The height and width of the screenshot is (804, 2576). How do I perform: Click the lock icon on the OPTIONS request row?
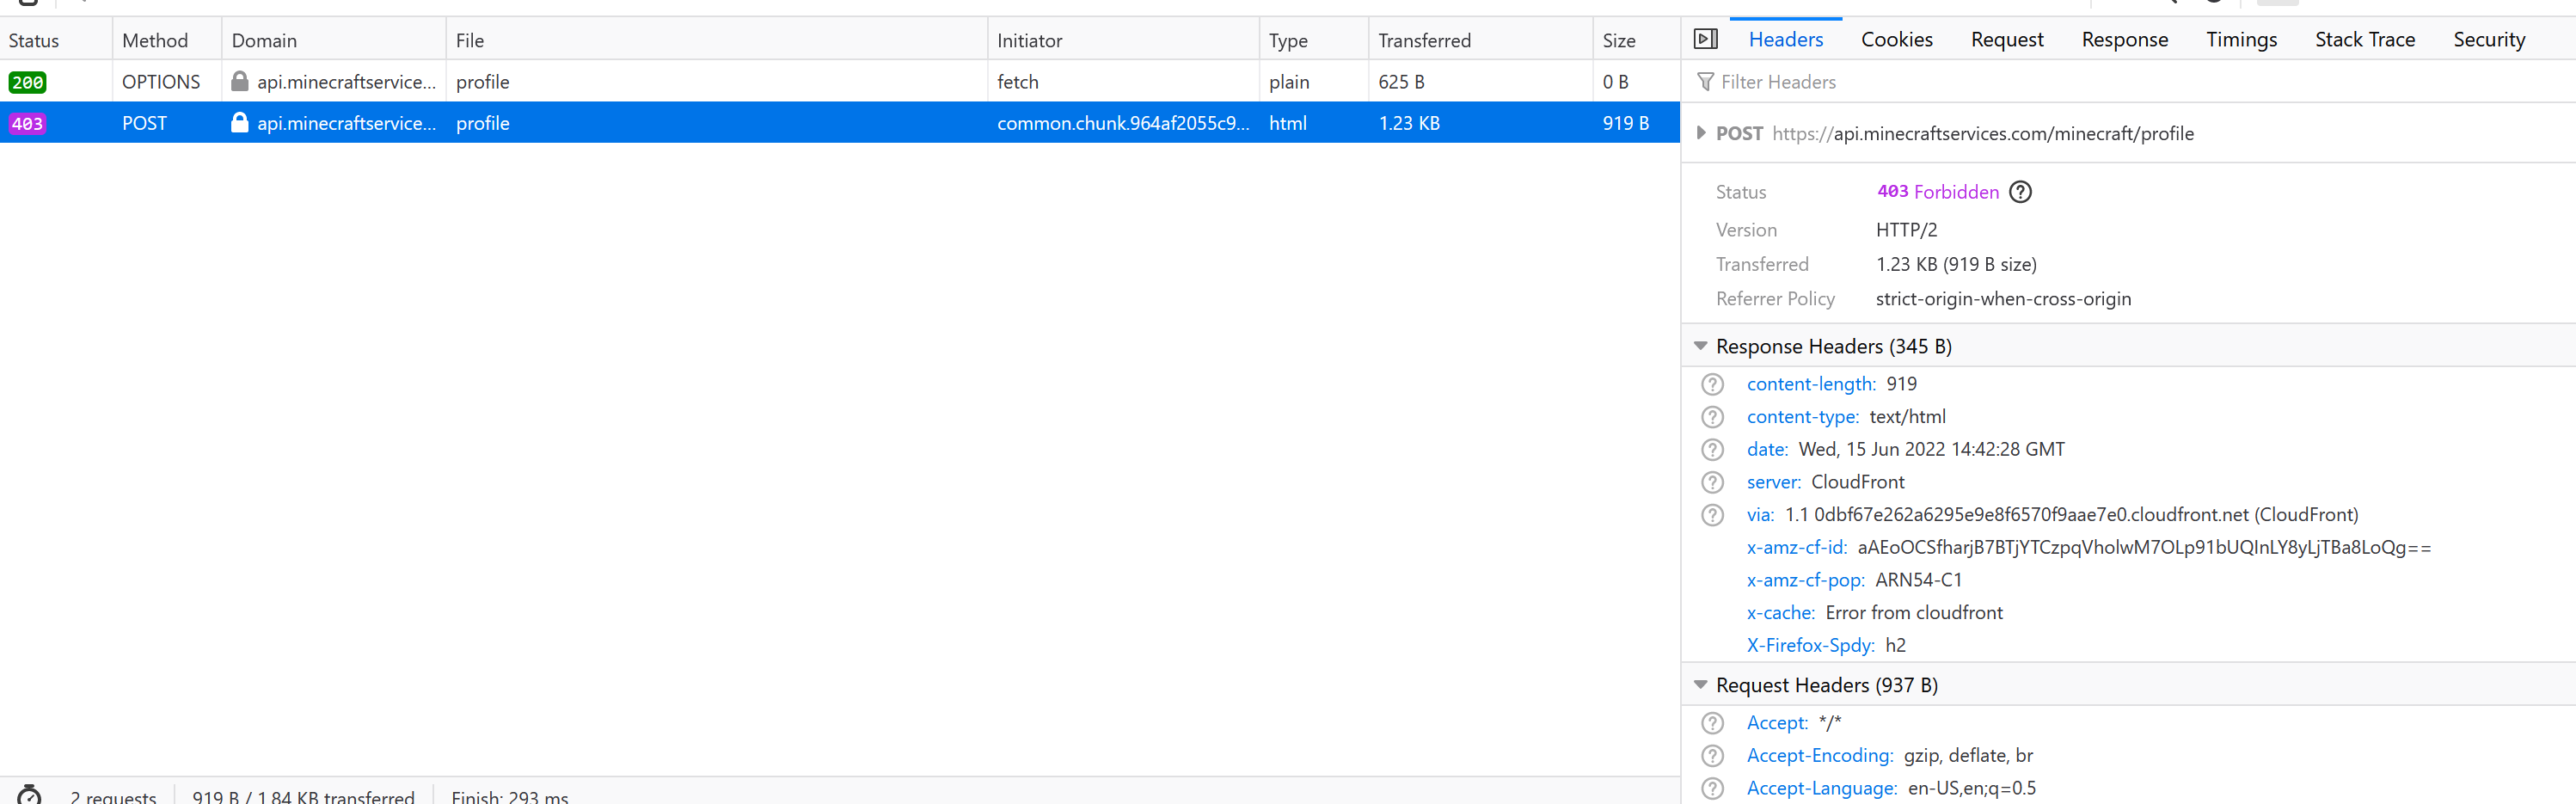coord(240,81)
